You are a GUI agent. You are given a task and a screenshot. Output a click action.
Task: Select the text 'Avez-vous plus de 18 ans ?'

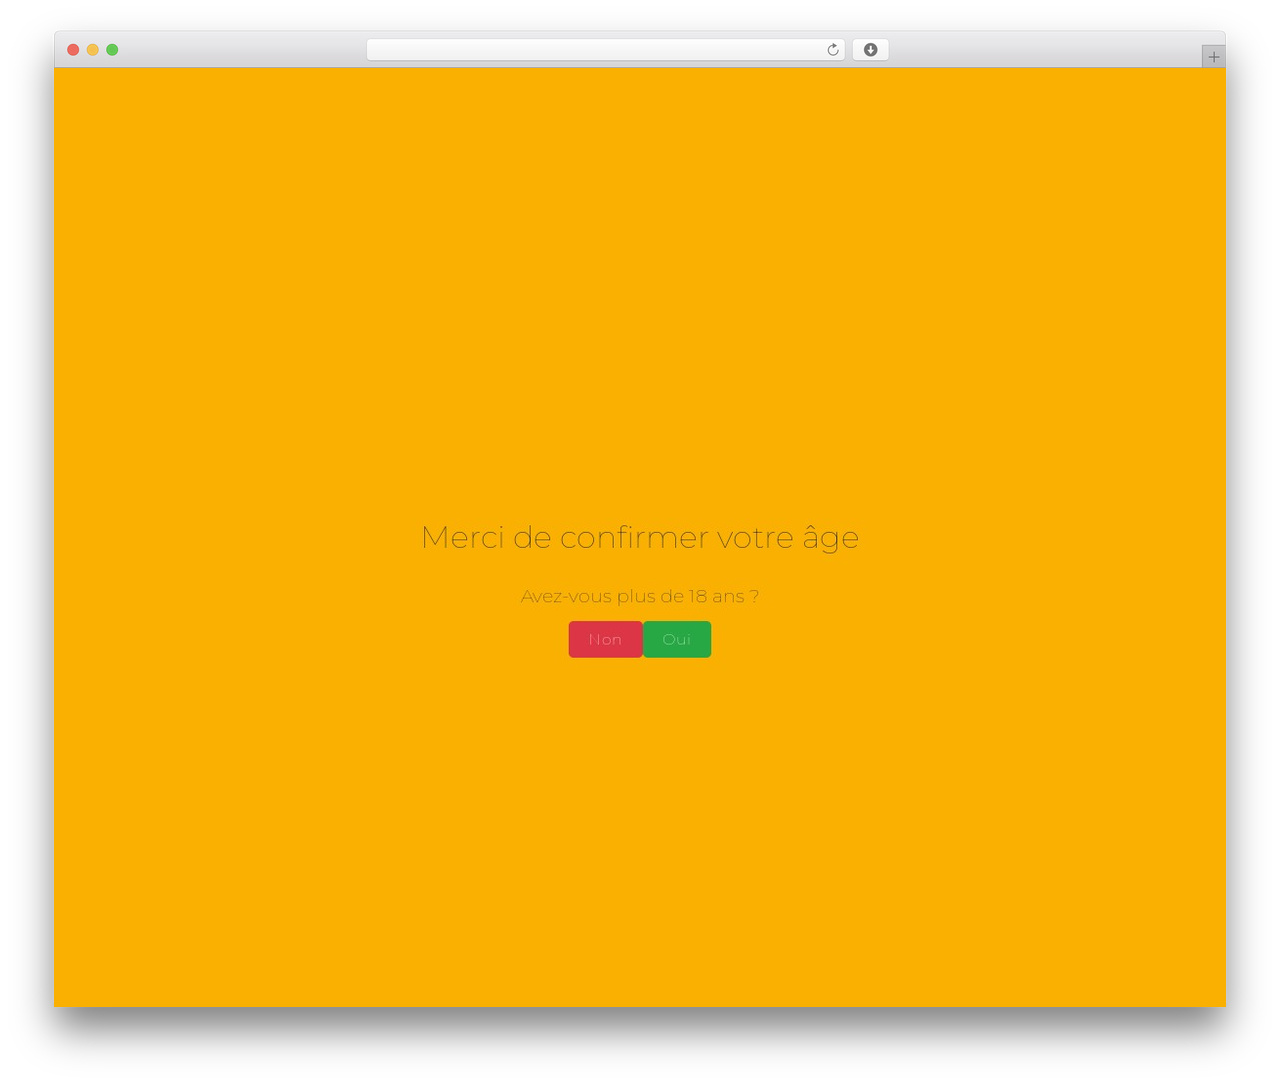640,596
